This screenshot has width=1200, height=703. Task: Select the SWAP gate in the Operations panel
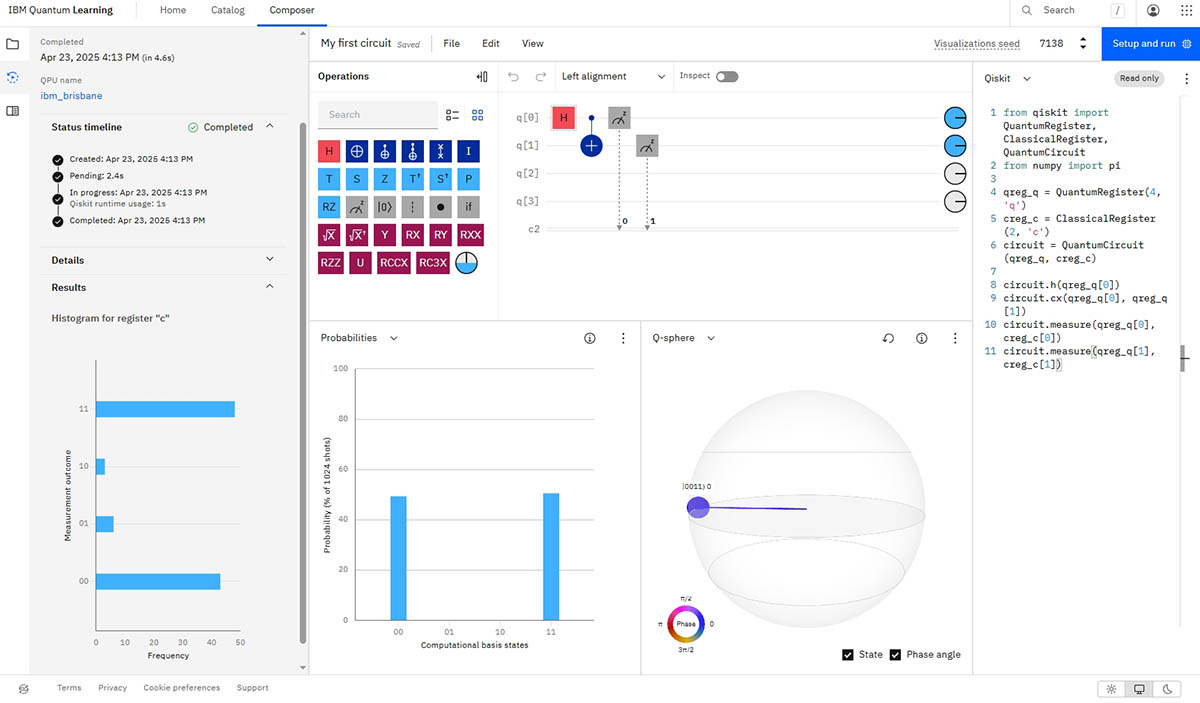point(438,151)
